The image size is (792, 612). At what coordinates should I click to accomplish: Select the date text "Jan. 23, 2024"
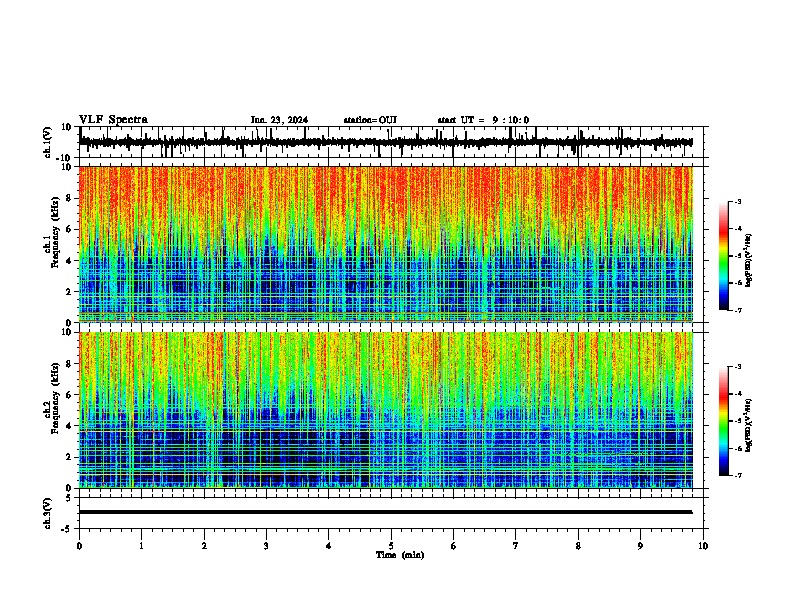tap(279, 120)
